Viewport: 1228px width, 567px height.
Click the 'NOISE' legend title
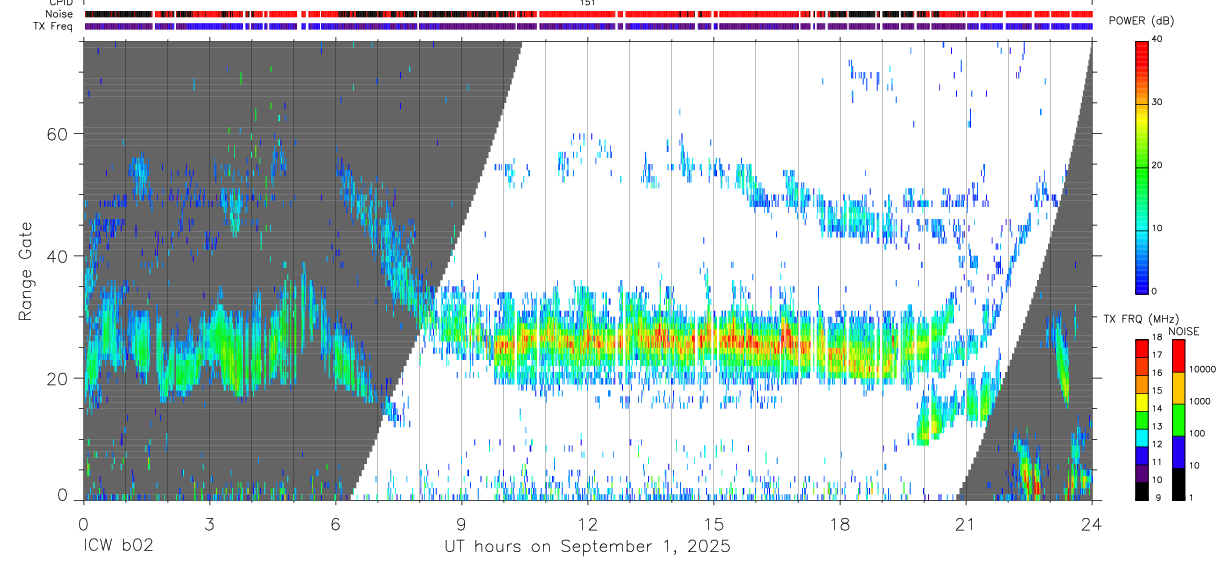click(x=1182, y=330)
